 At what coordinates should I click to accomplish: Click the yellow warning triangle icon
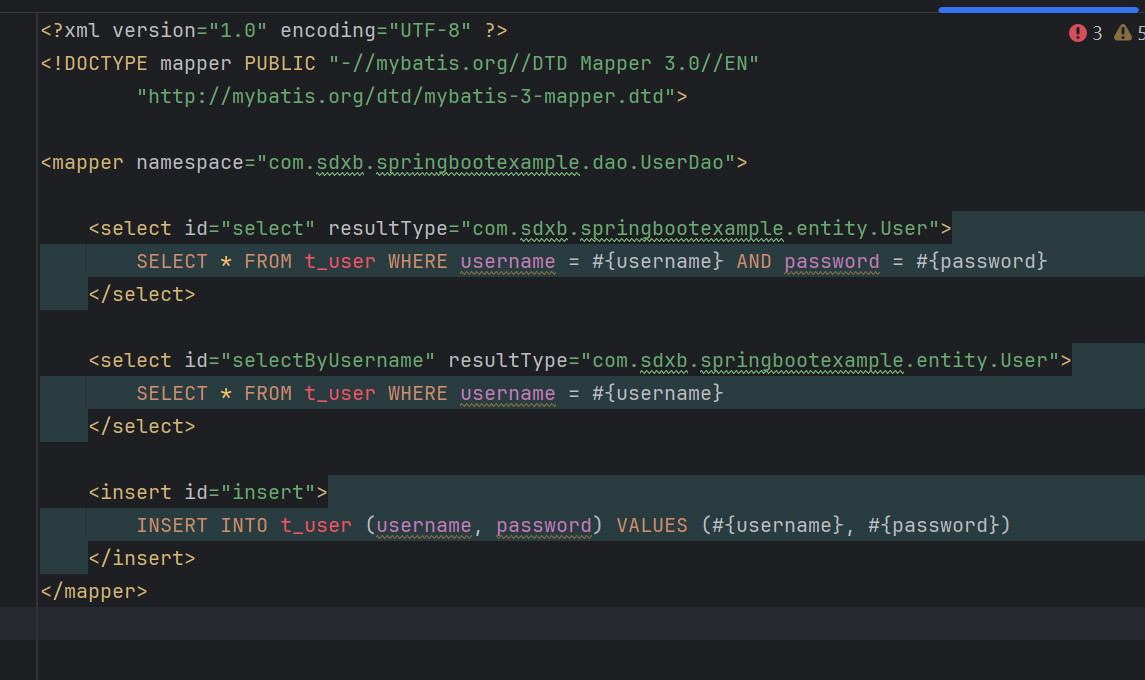click(x=1123, y=33)
